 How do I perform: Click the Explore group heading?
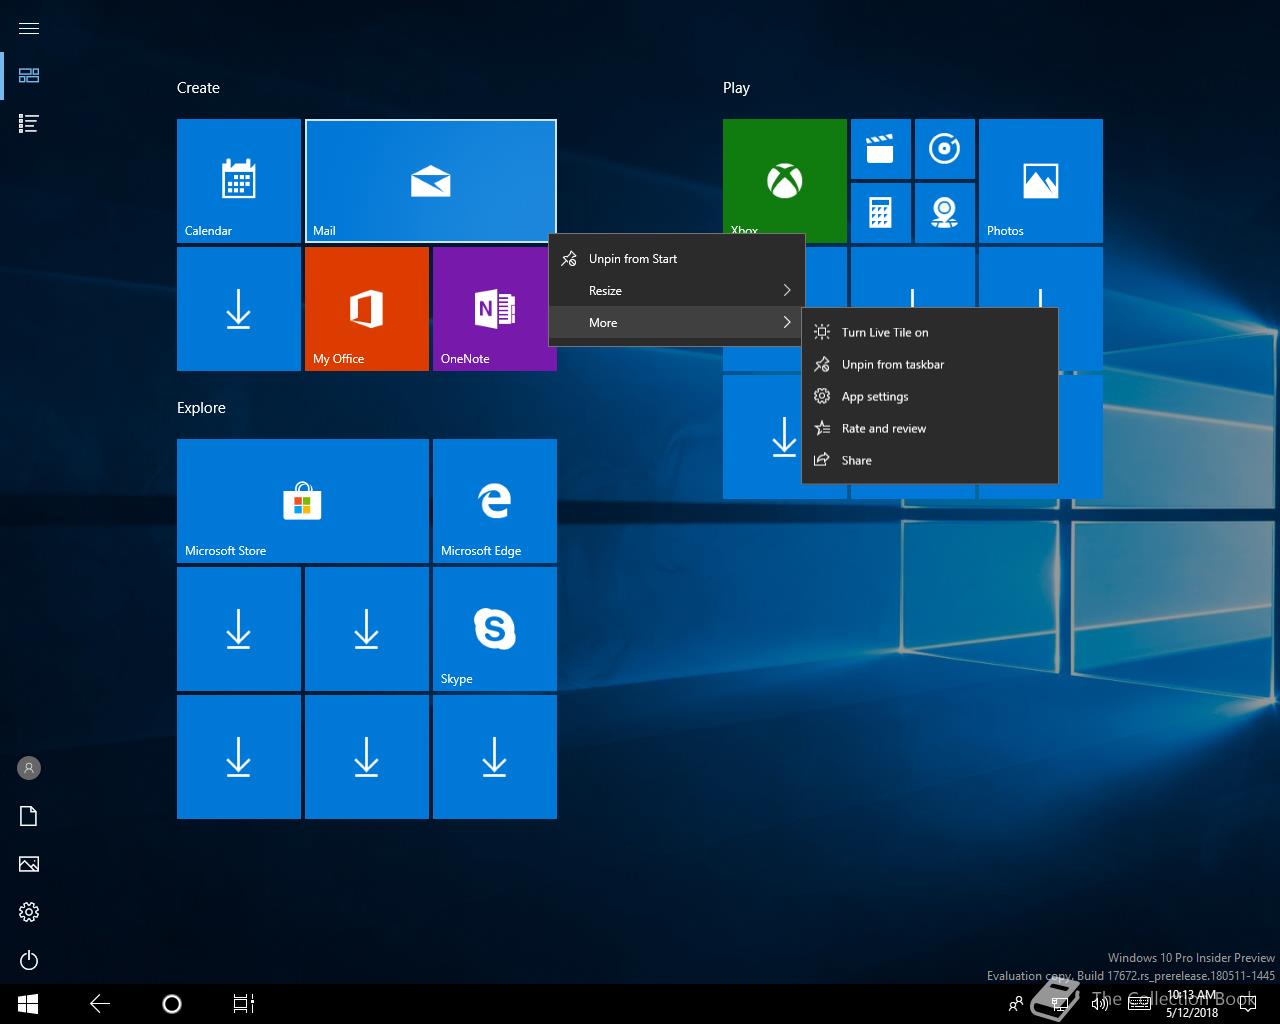201,408
